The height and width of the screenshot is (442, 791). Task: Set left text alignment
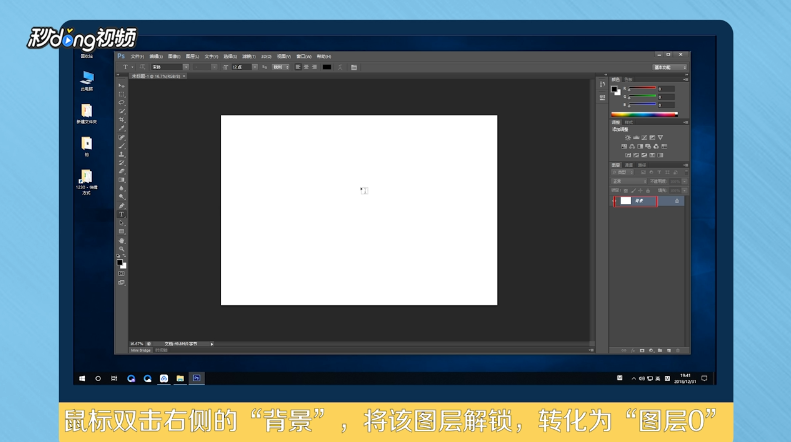tap(298, 67)
